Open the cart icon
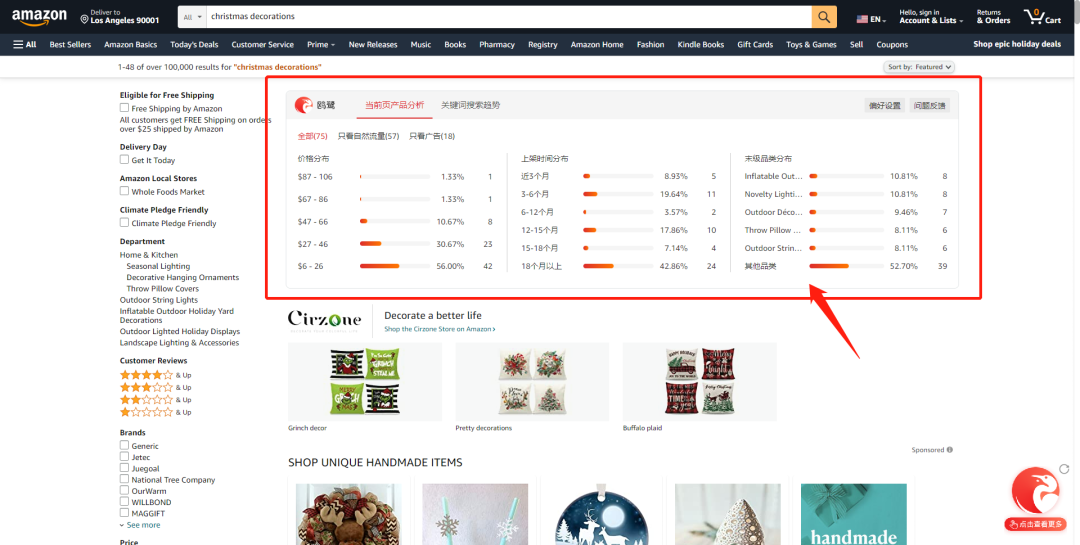 click(1042, 17)
